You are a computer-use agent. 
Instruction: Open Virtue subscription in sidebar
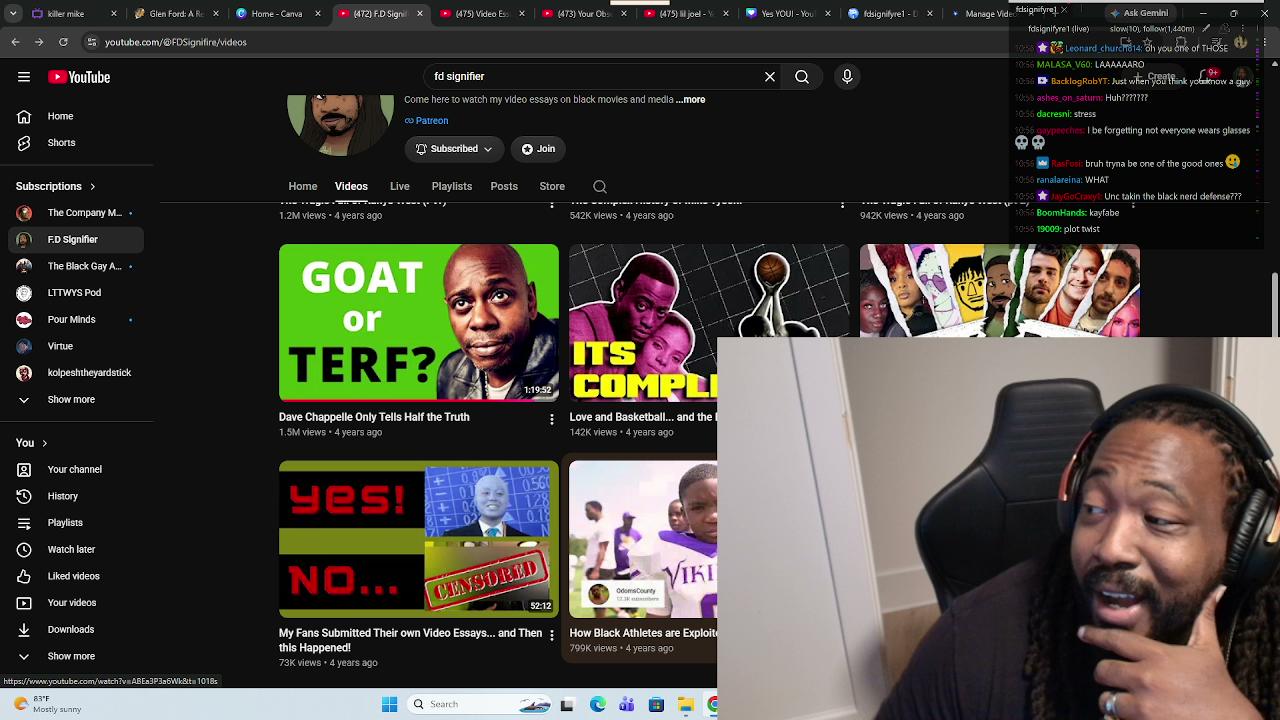(76, 347)
